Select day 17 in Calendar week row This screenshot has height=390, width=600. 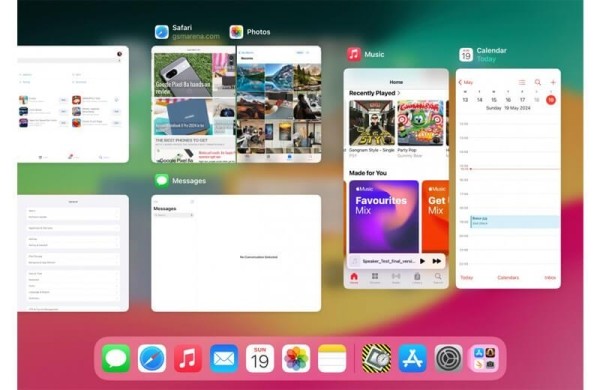(x=522, y=100)
